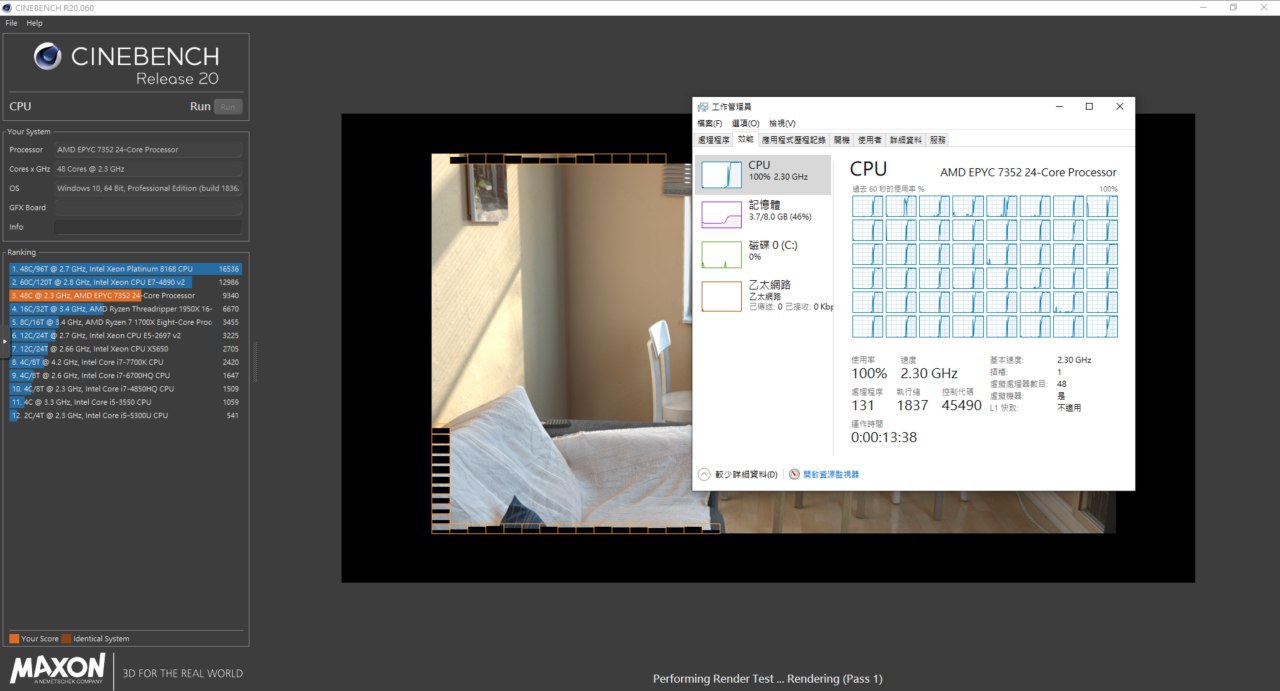Select Xeon Platinum 8168 ranking row
This screenshot has width=1280, height=691.
[x=125, y=269]
